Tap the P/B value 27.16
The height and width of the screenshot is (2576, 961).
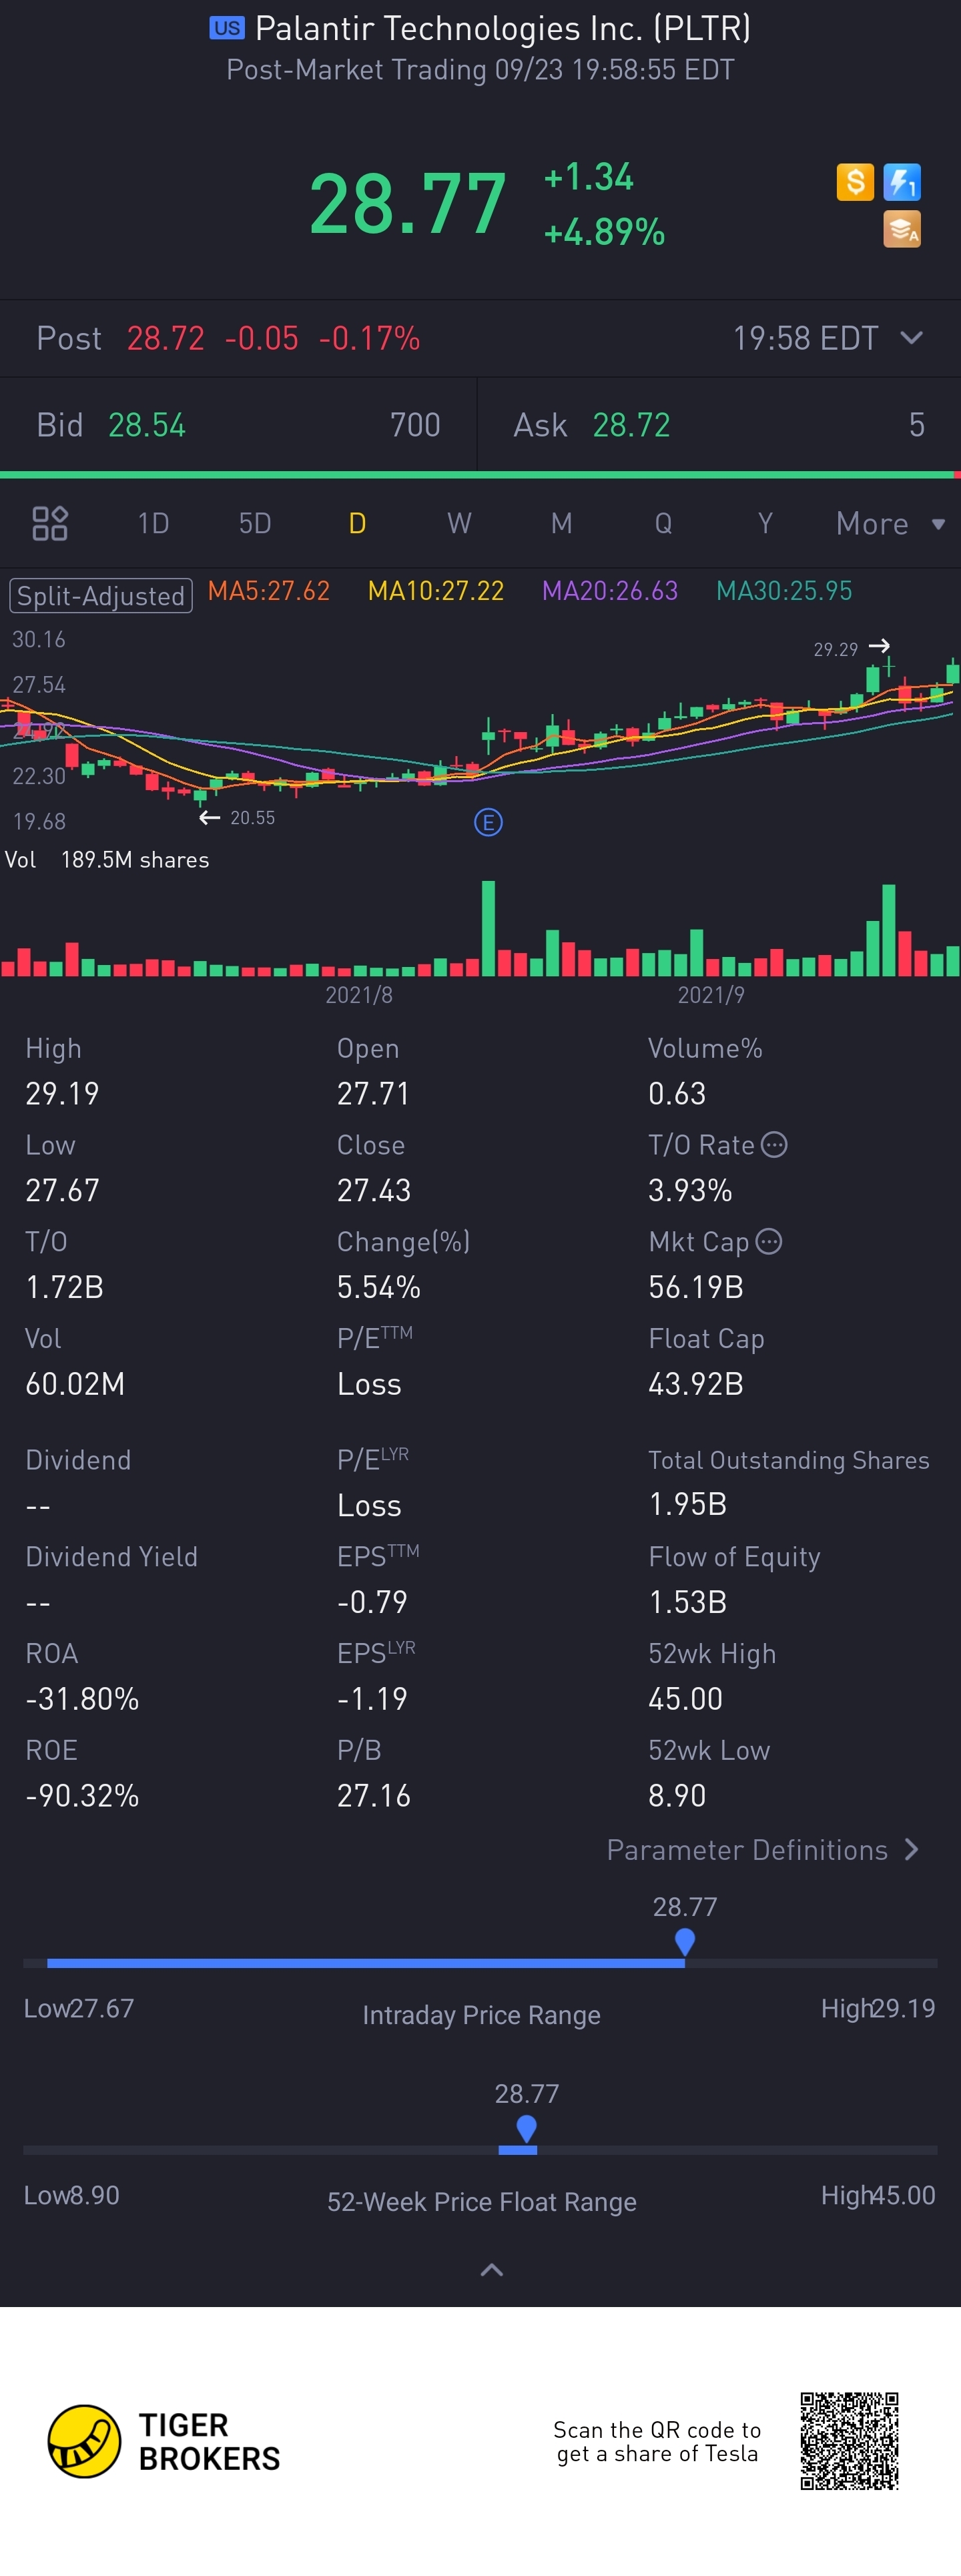point(374,1796)
